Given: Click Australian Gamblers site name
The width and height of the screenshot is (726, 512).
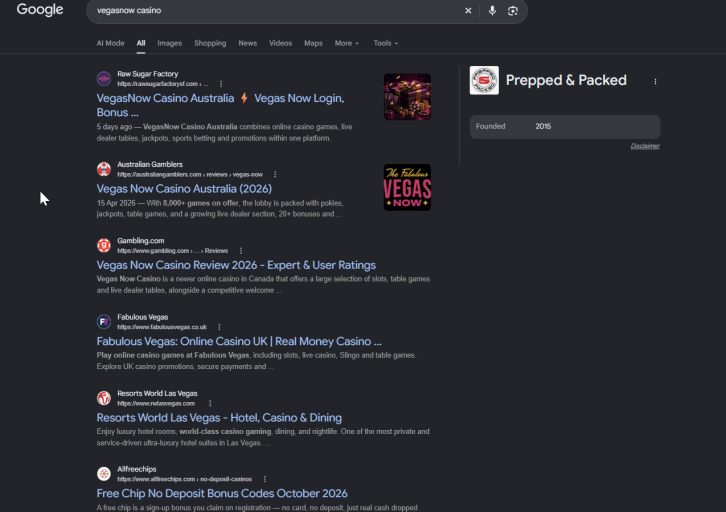Looking at the screenshot, I should (150, 164).
